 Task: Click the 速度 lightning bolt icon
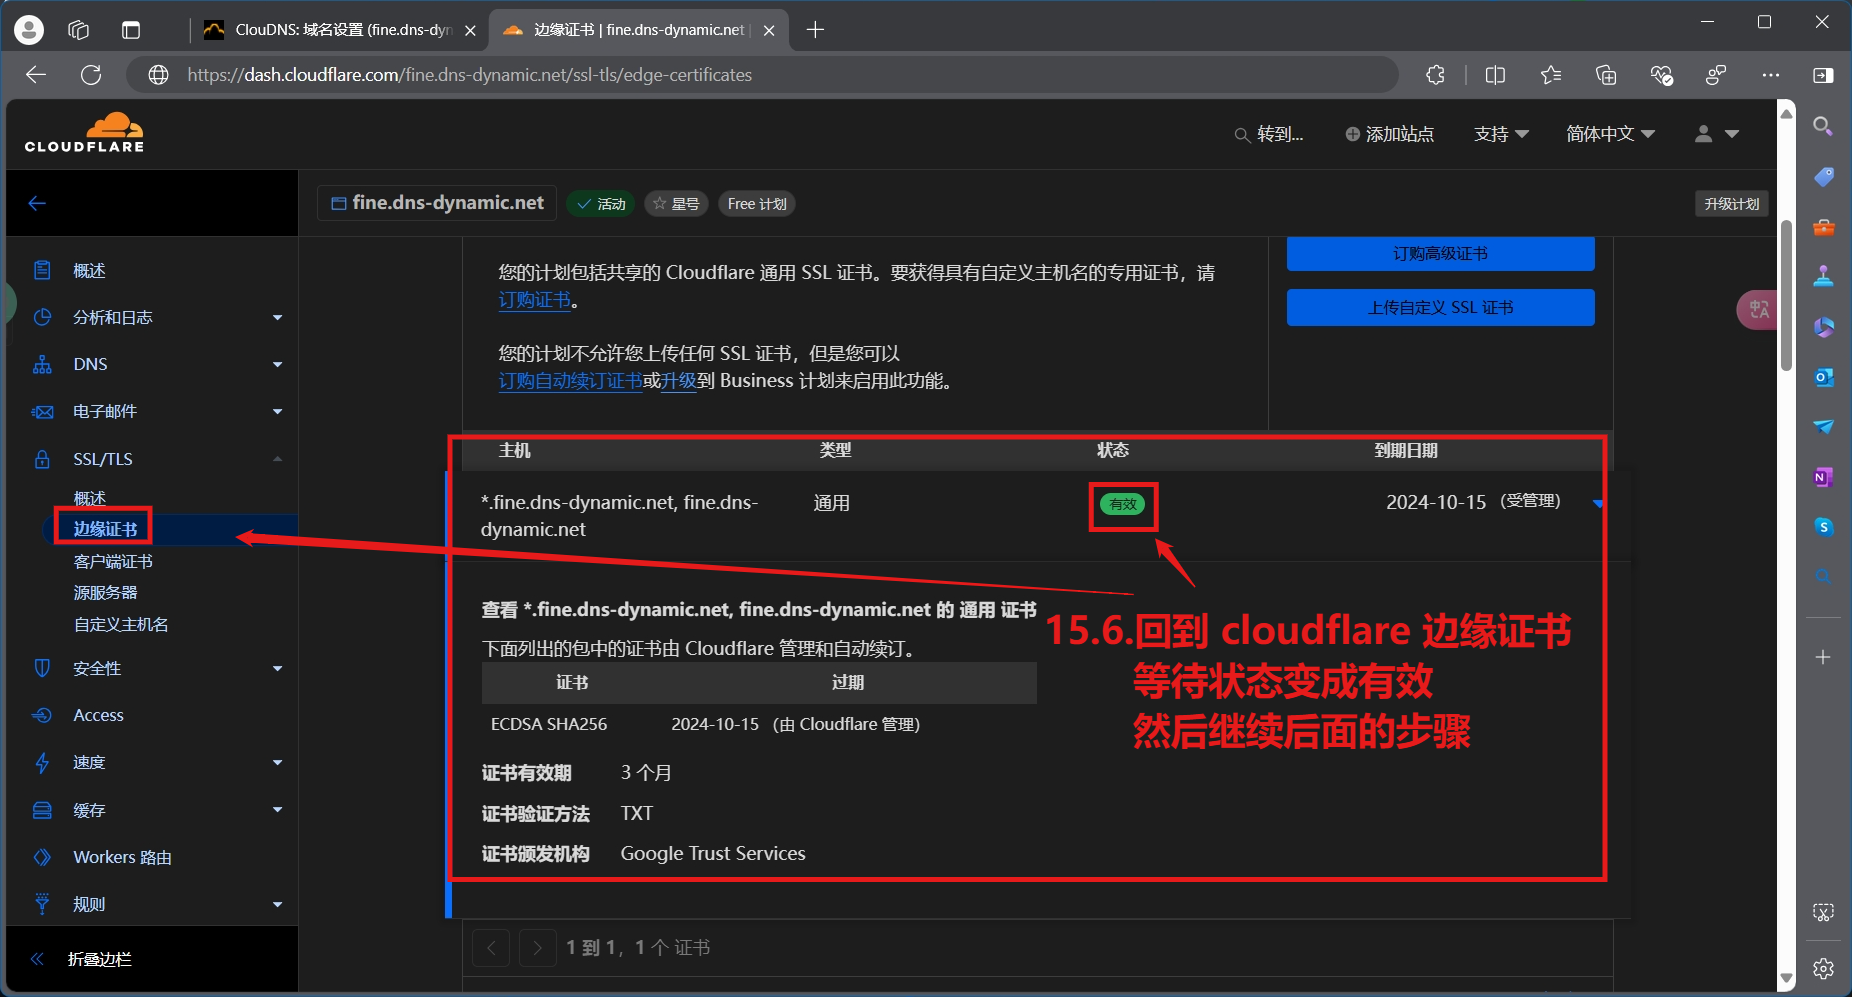(42, 762)
